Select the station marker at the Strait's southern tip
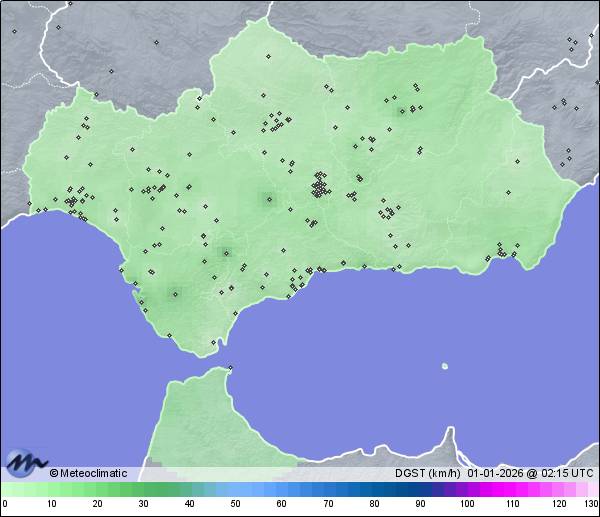The height and width of the screenshot is (517, 600). tap(231, 368)
